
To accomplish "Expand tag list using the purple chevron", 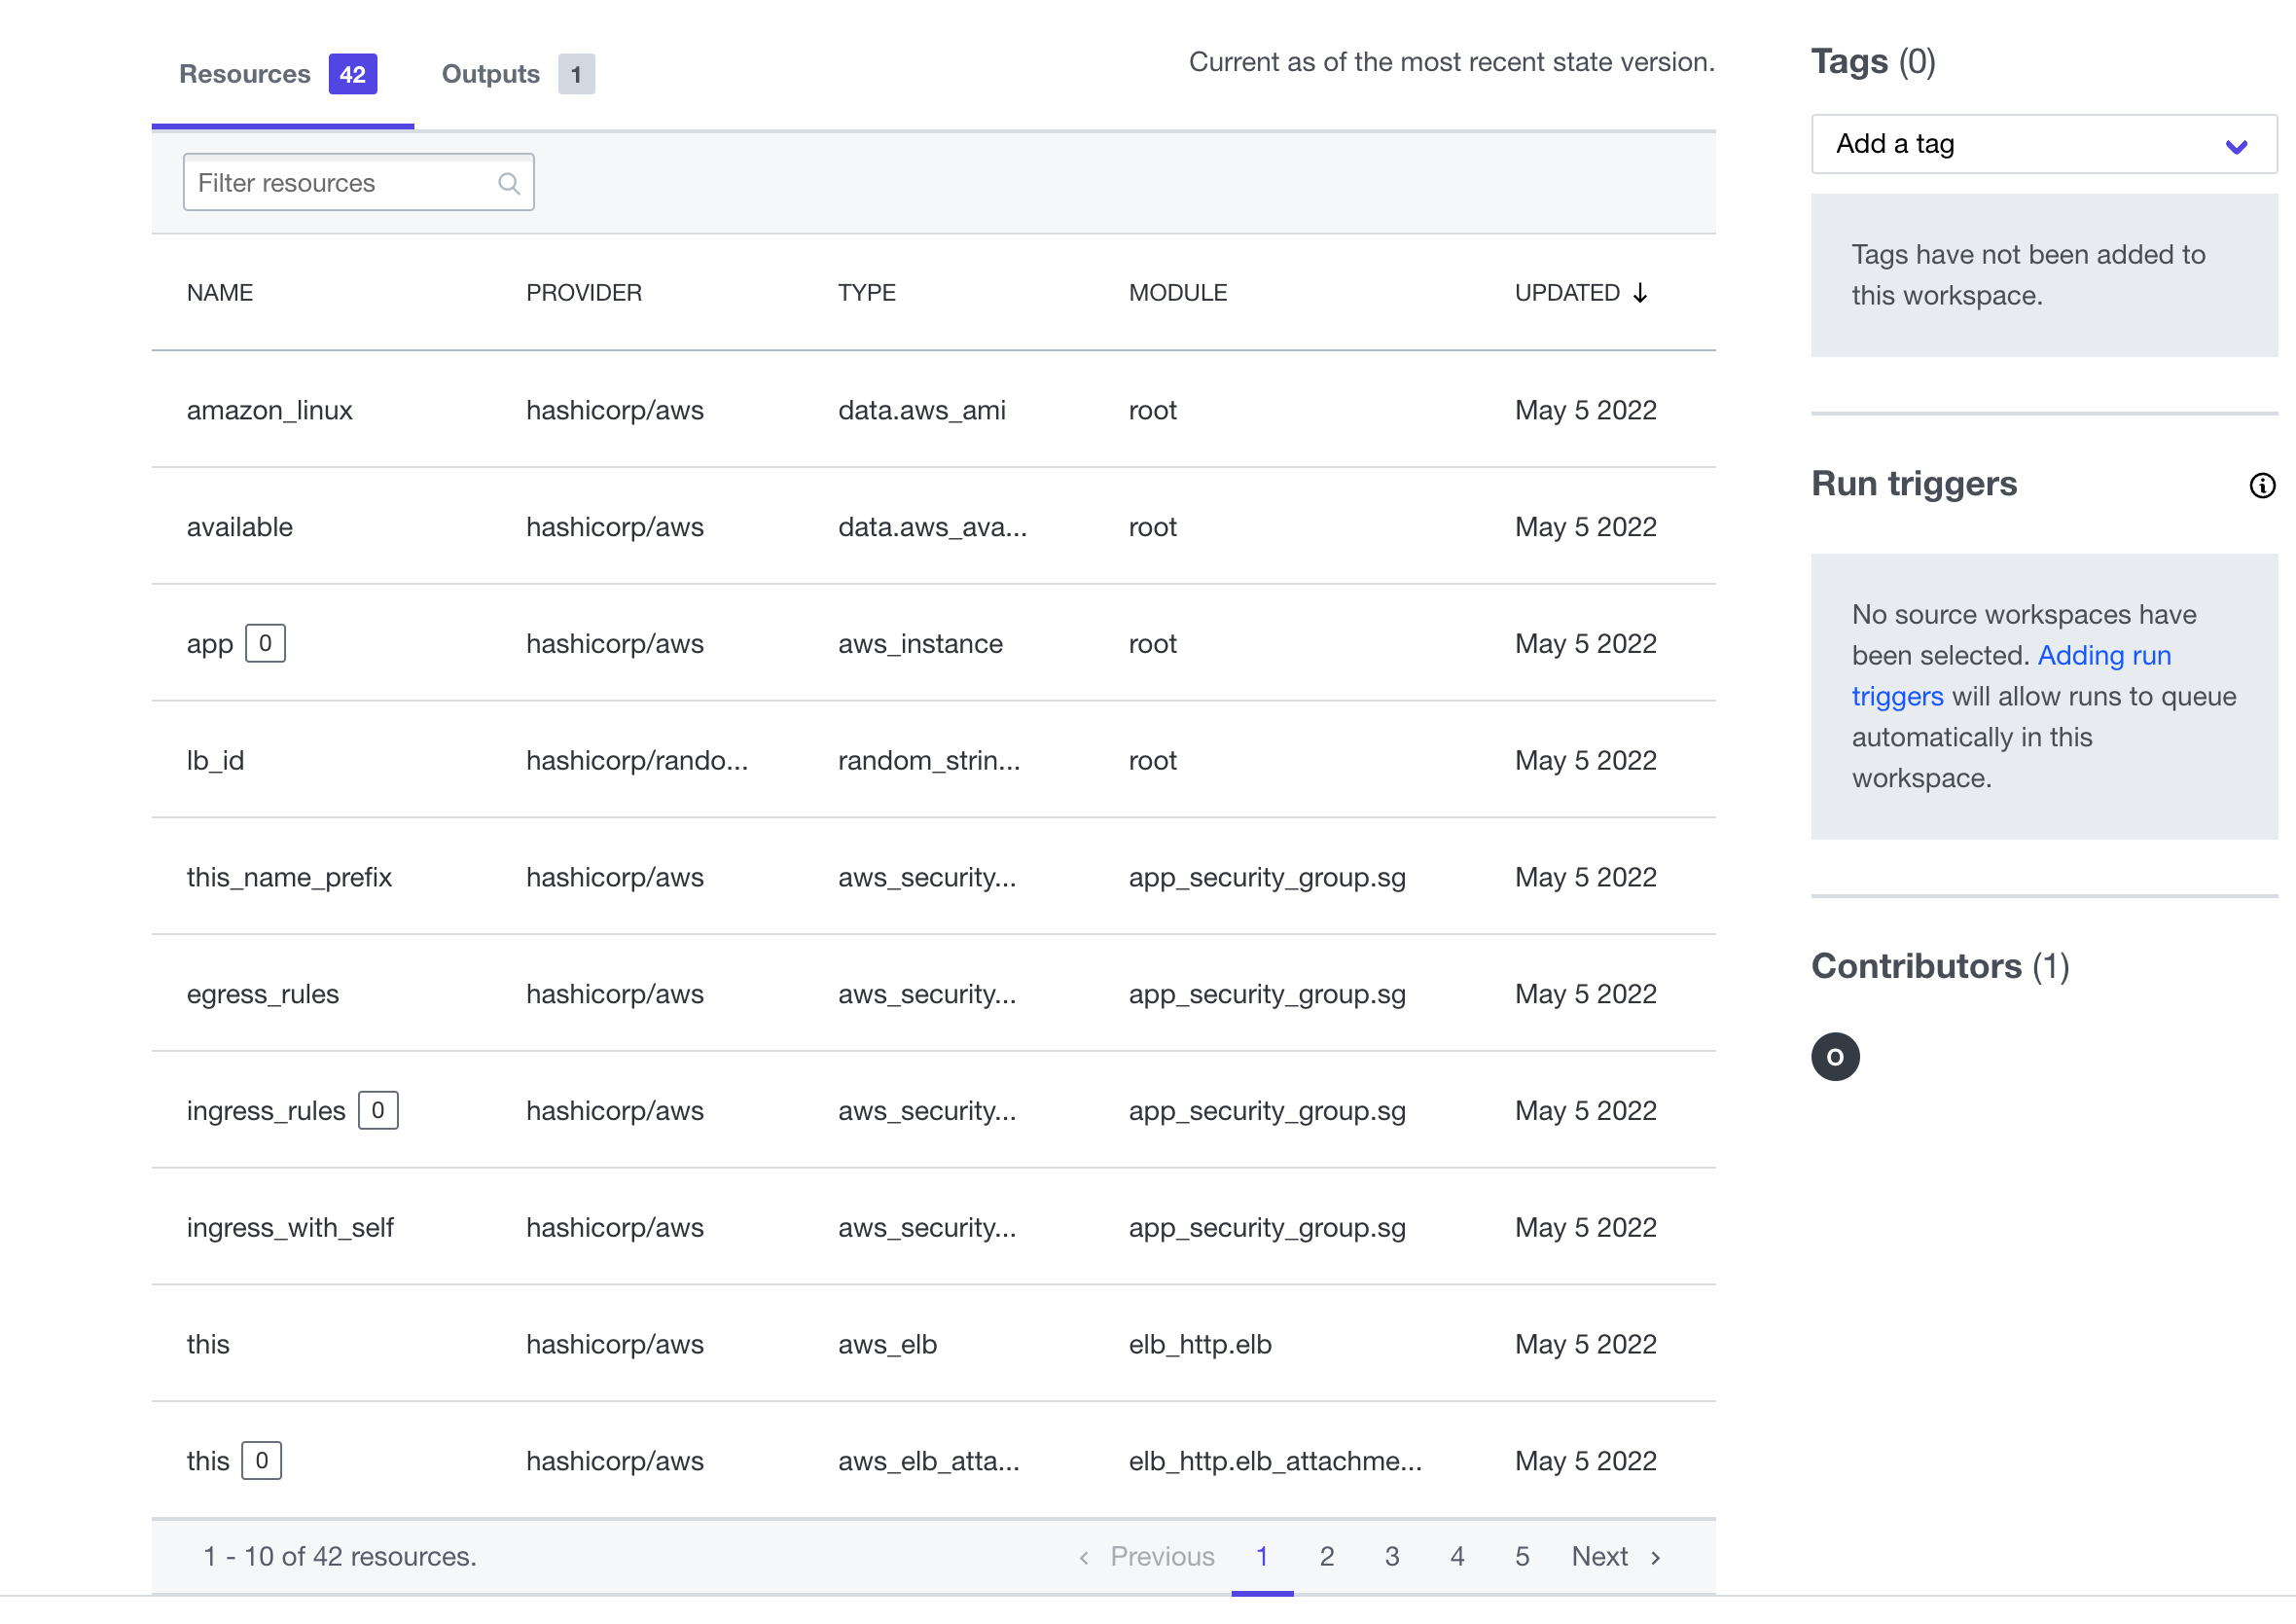I will pyautogui.click(x=2236, y=146).
